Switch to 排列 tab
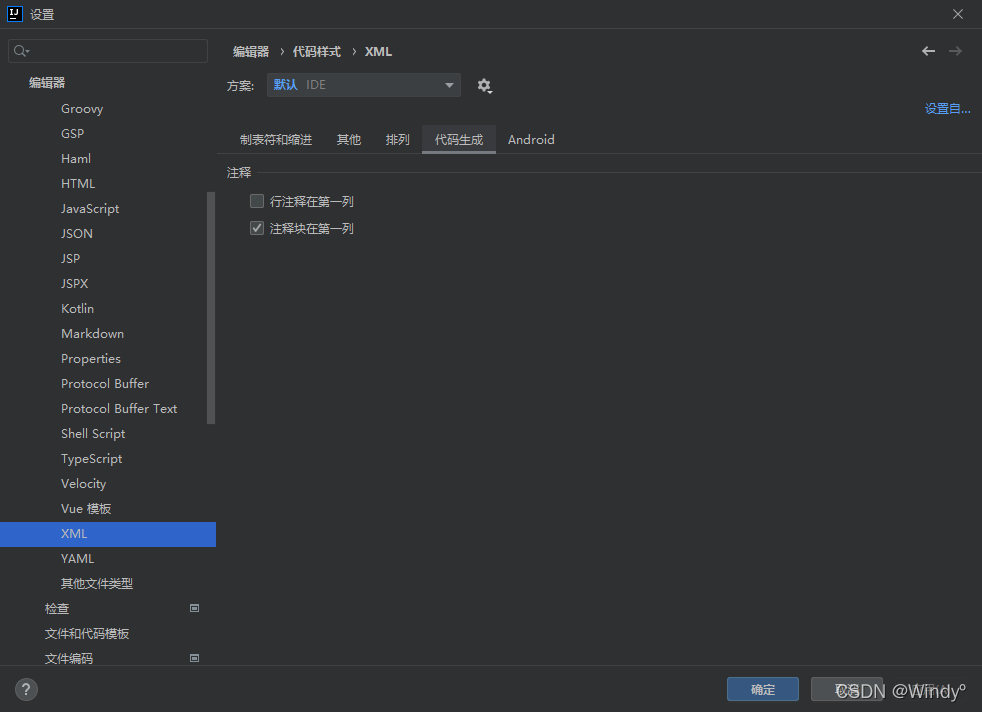Viewport: 982px width, 712px height. pyautogui.click(x=397, y=140)
